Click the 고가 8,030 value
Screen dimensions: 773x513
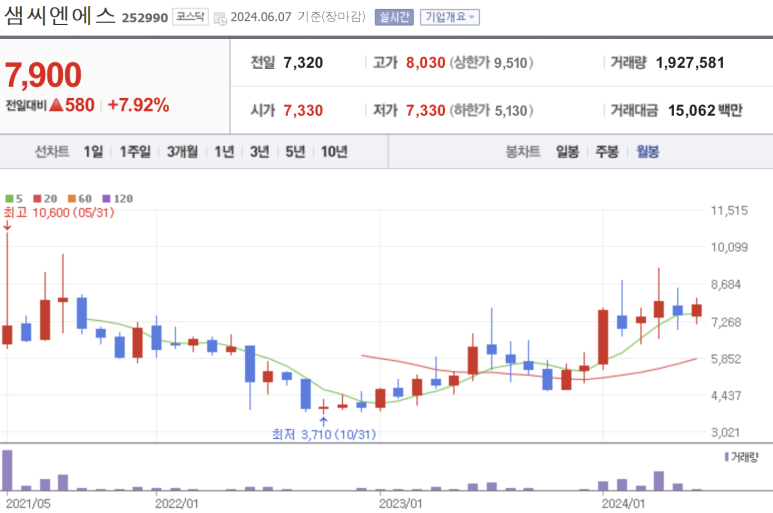(425, 63)
